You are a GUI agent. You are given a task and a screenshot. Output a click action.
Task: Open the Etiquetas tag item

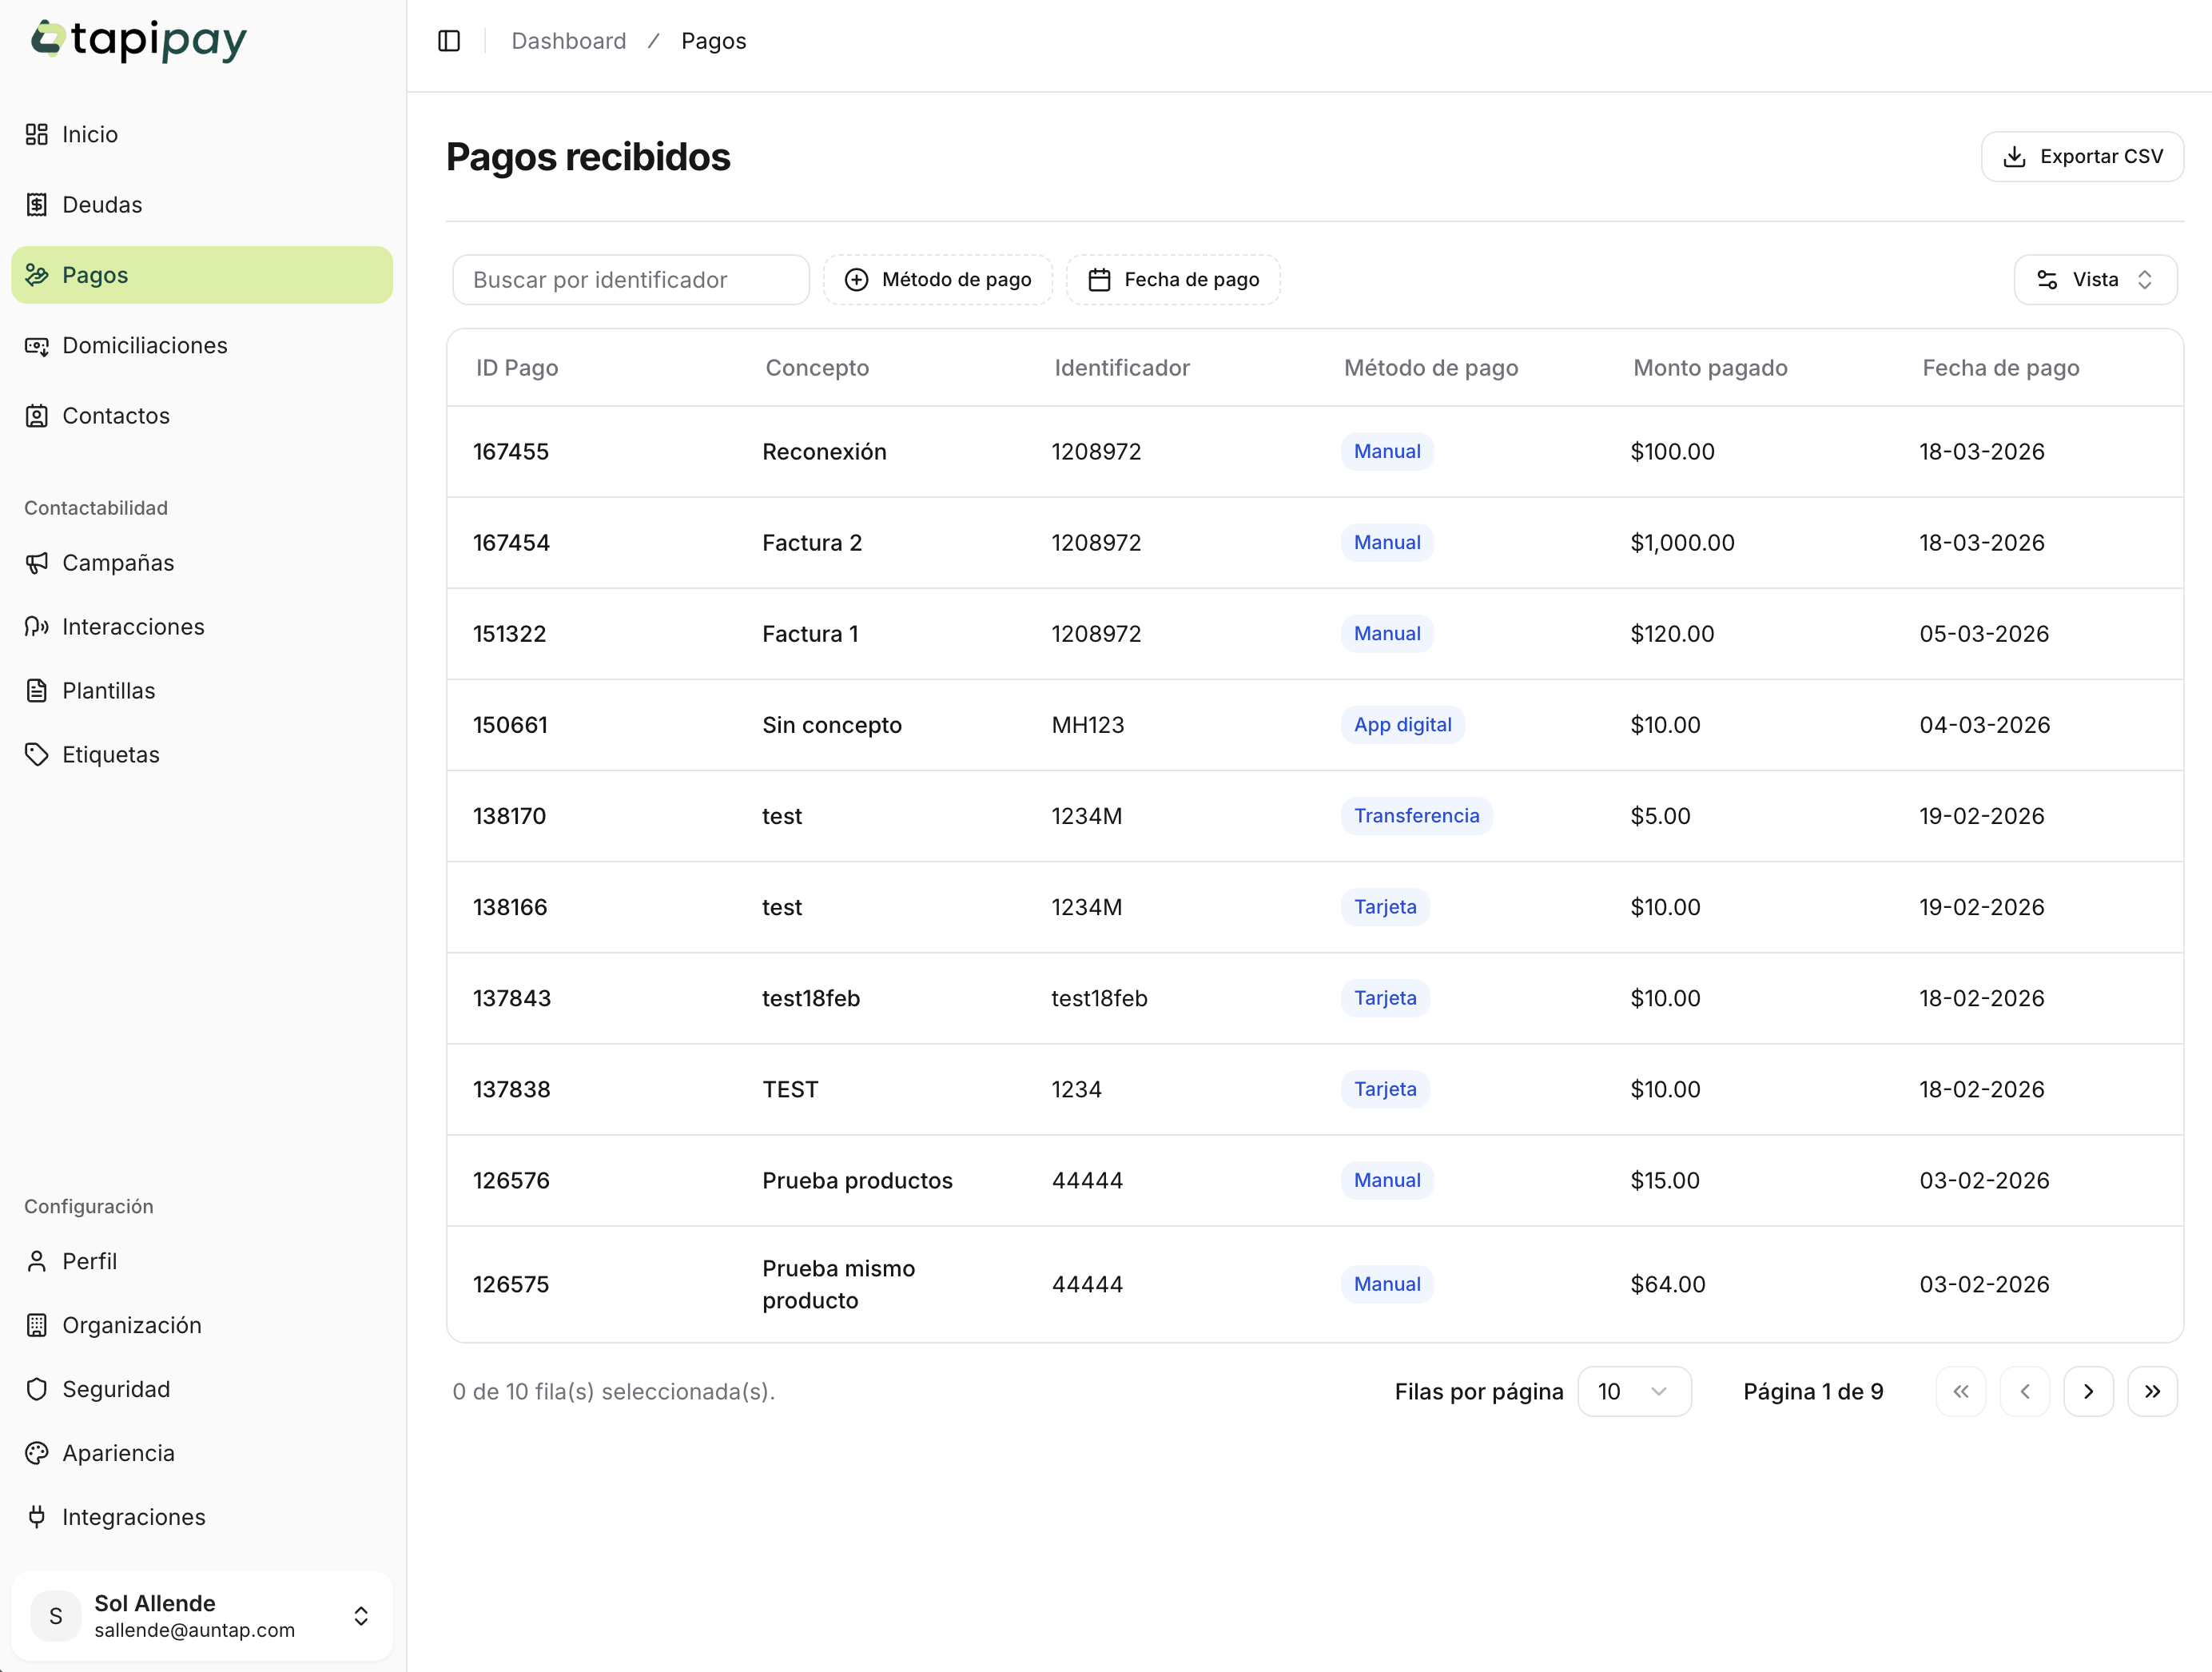coord(110,755)
